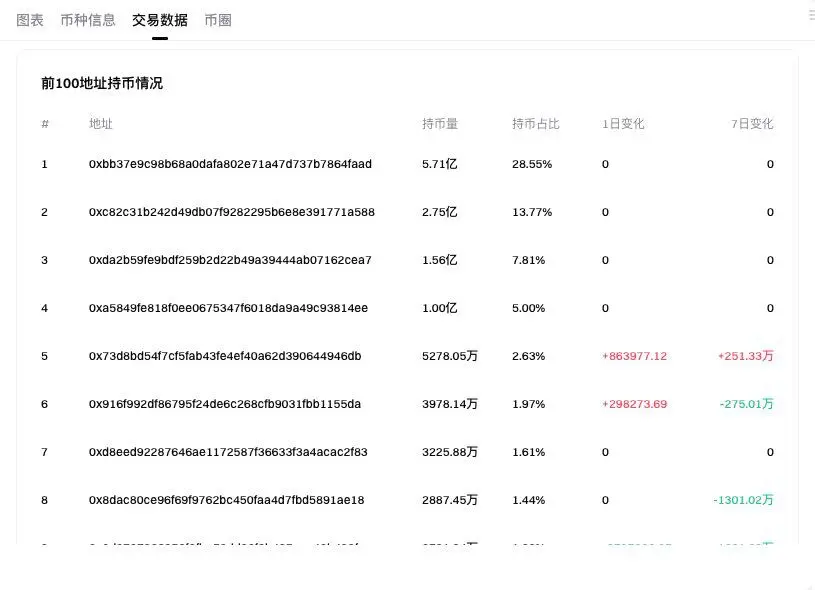Open address starting with 0xd8eed9228764
Viewport: 815px width, 590px height.
(228, 452)
